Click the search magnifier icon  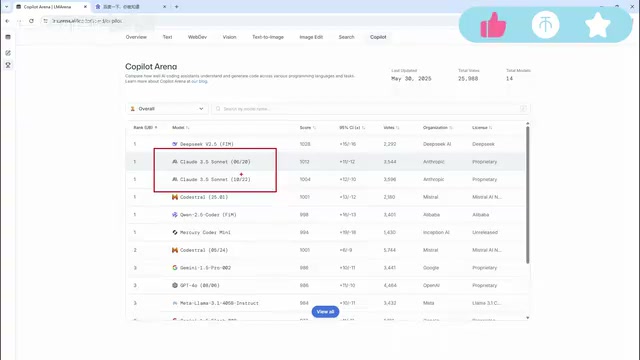[218, 109]
